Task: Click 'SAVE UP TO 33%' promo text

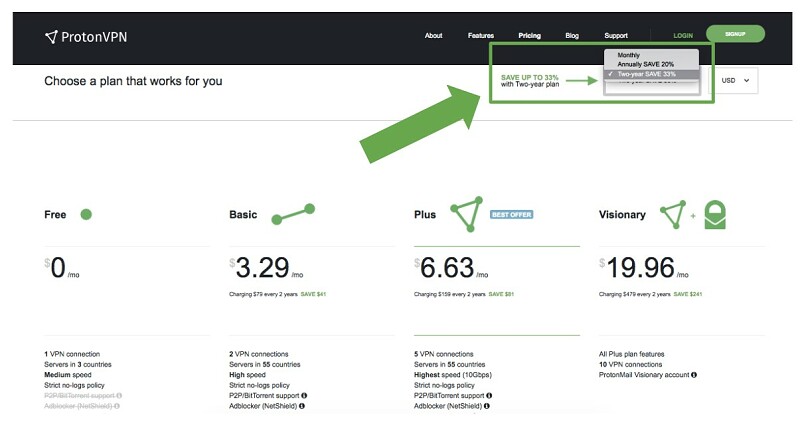Action: click(x=529, y=78)
